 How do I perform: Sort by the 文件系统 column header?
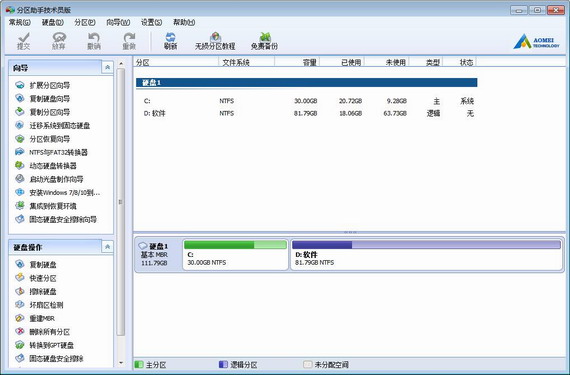[x=246, y=62]
